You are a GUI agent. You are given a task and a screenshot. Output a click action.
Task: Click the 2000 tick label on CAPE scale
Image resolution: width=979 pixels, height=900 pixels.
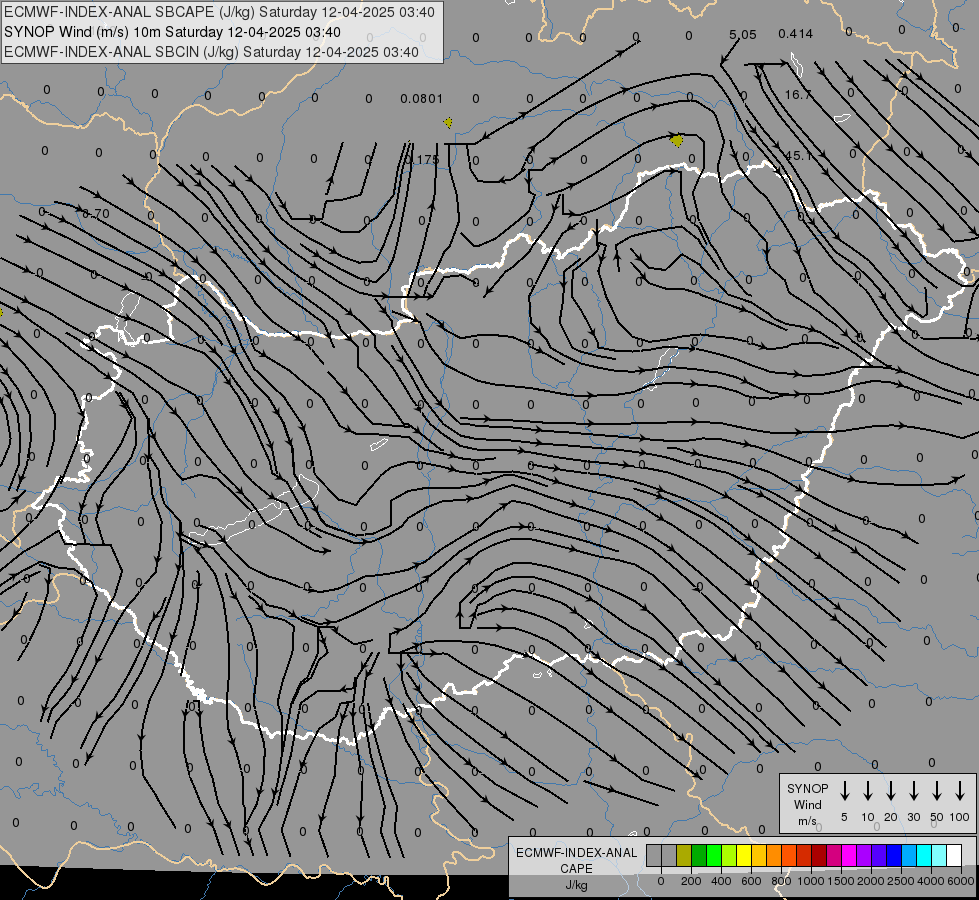pos(871,881)
